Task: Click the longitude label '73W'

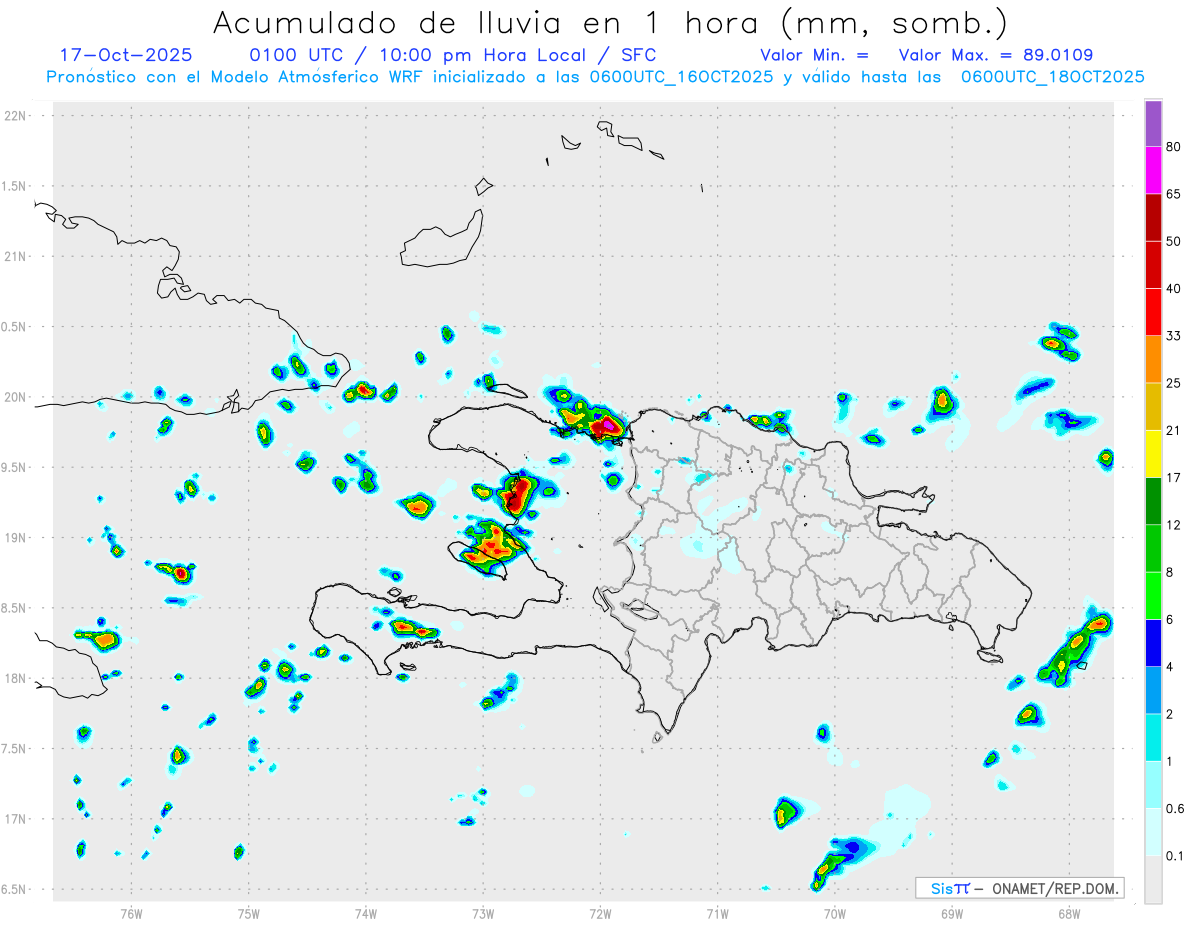Action: point(483,913)
